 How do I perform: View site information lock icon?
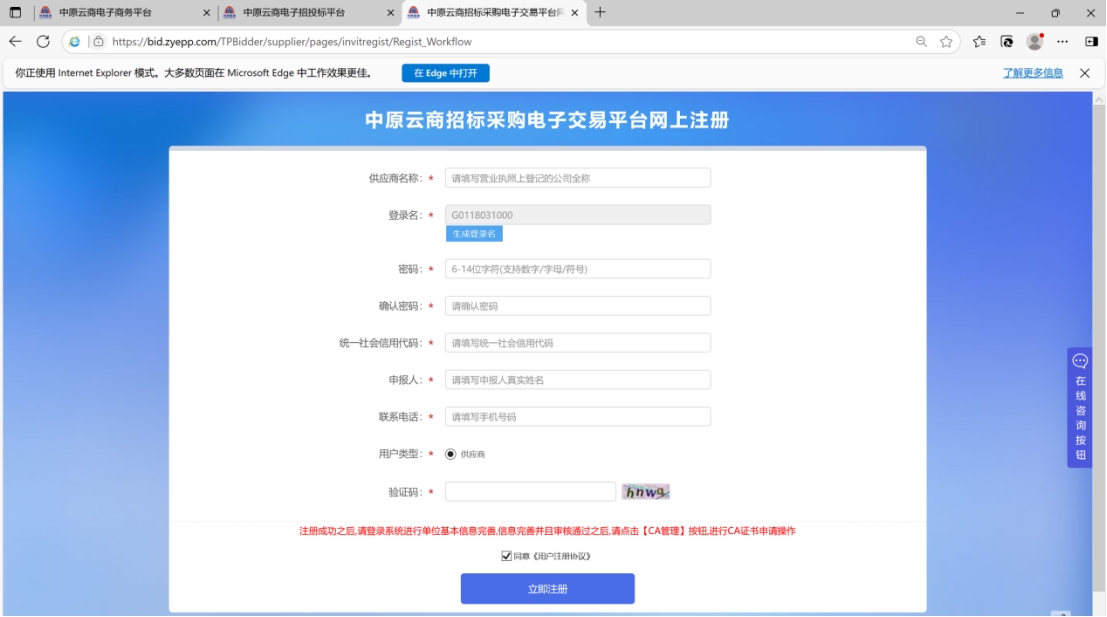[99, 42]
